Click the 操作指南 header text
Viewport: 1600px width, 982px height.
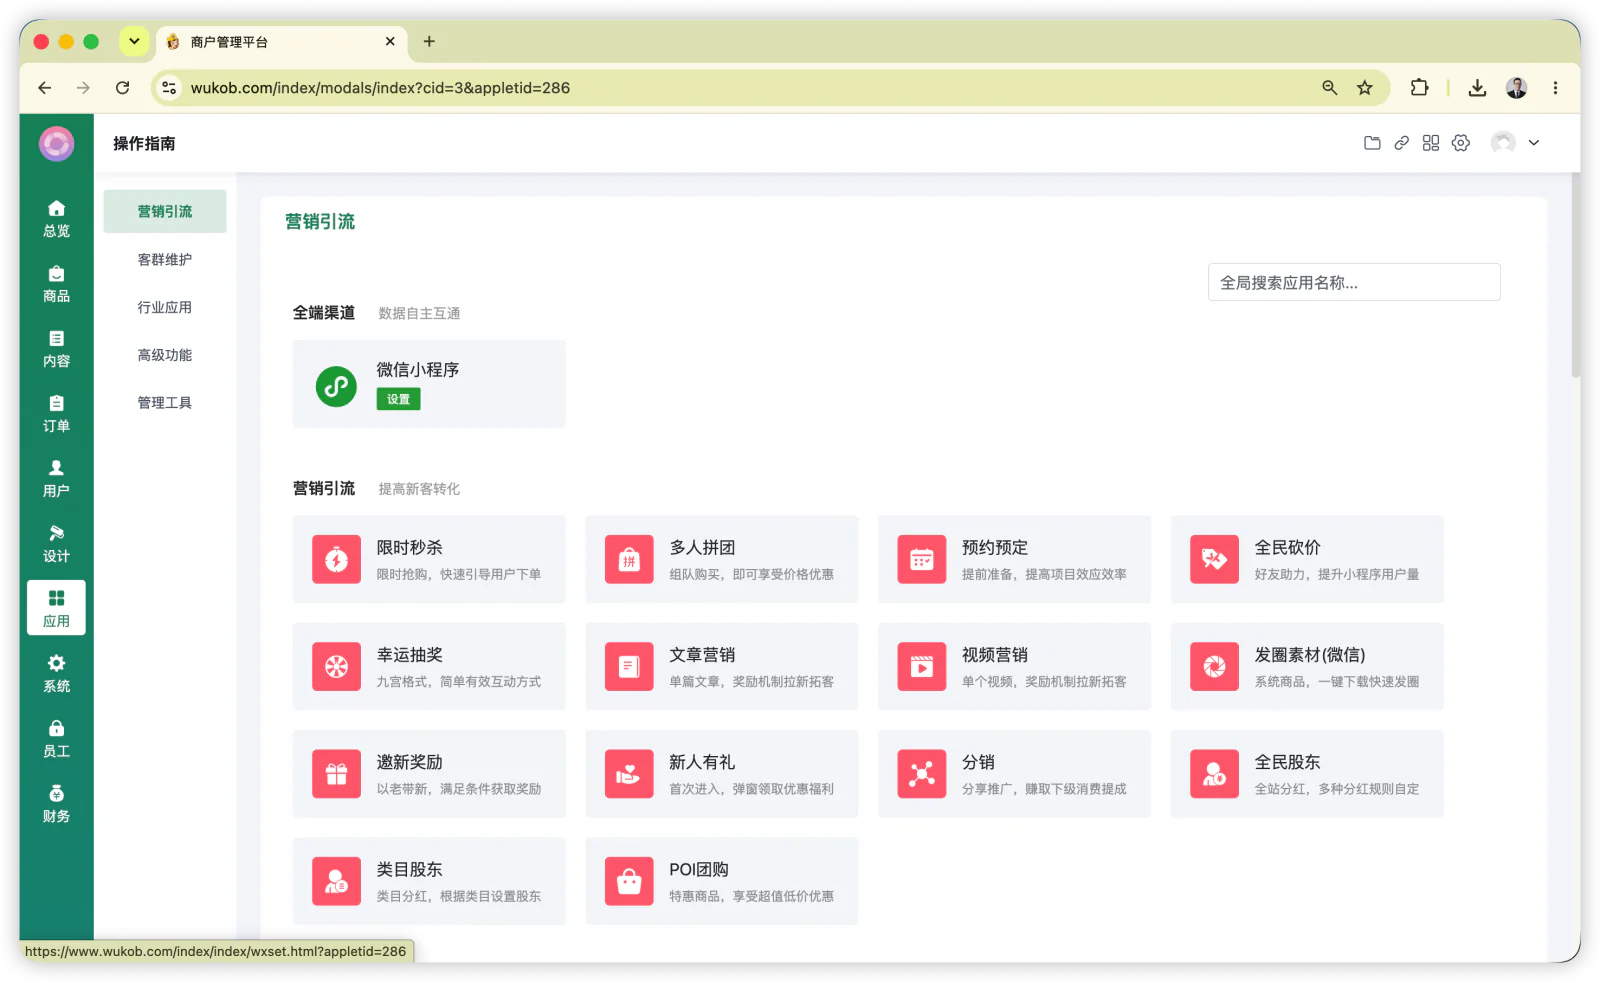(x=144, y=143)
